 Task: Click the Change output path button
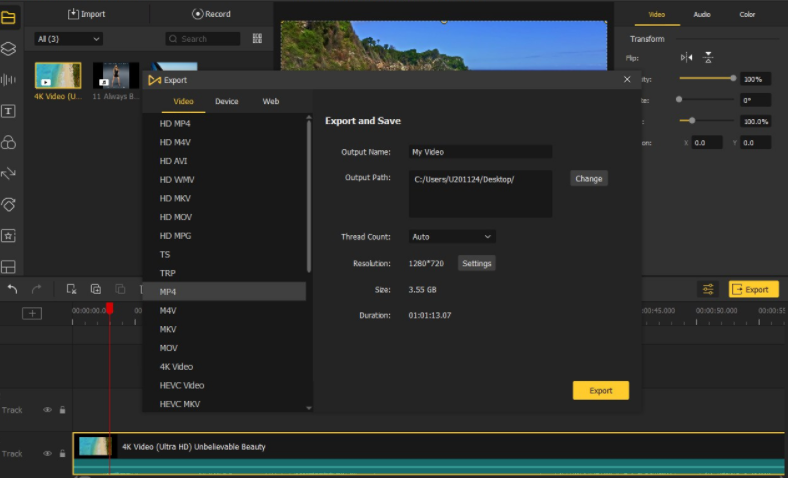coord(589,179)
